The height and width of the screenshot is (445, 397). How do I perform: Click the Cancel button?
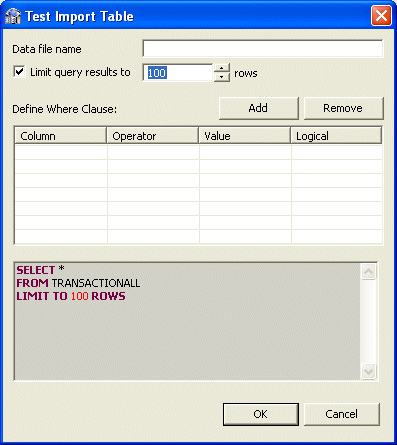(342, 414)
